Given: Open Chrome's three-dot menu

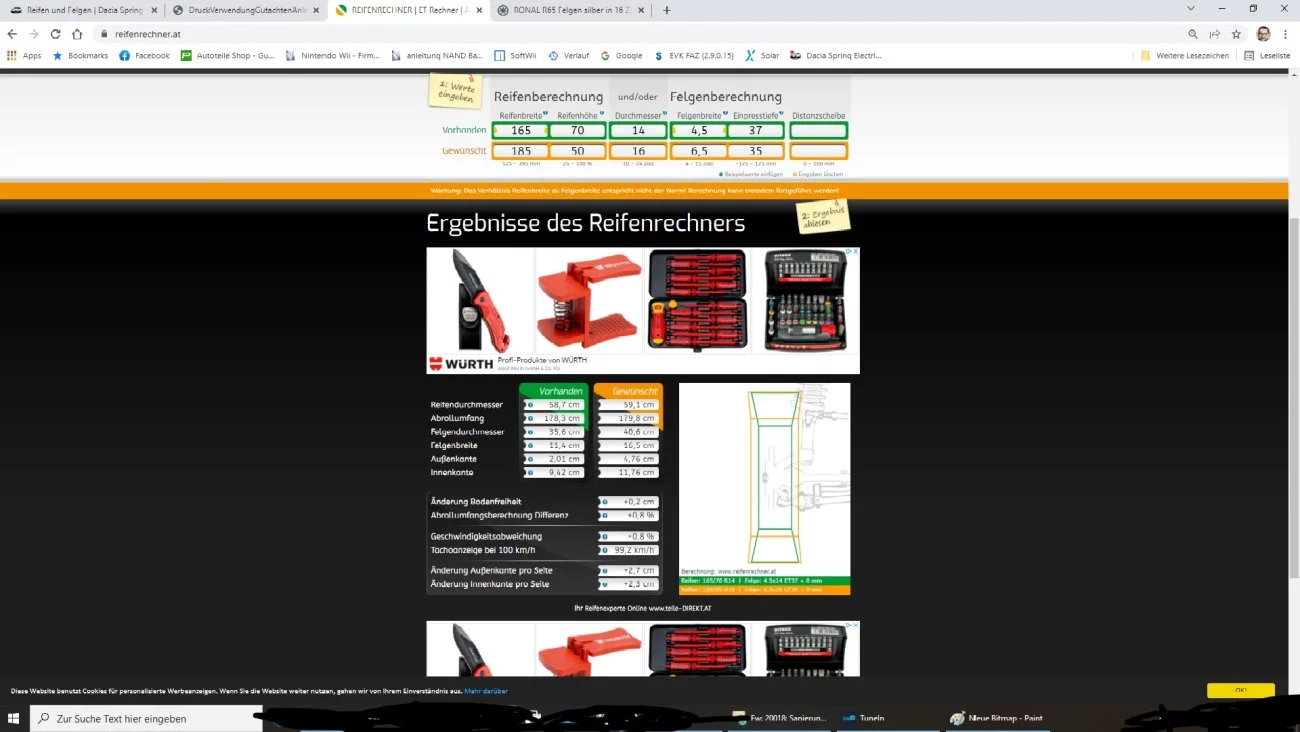Looking at the screenshot, I should pos(1286,34).
